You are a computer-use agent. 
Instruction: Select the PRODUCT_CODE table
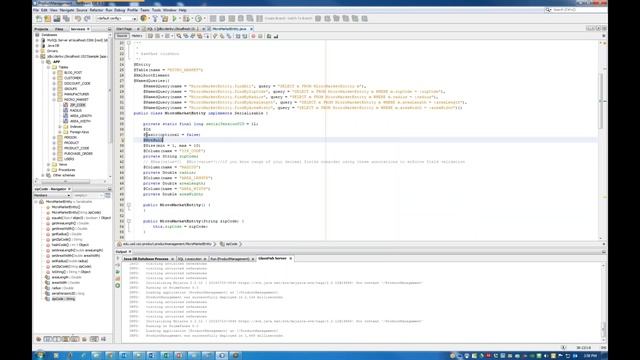click(x=76, y=148)
